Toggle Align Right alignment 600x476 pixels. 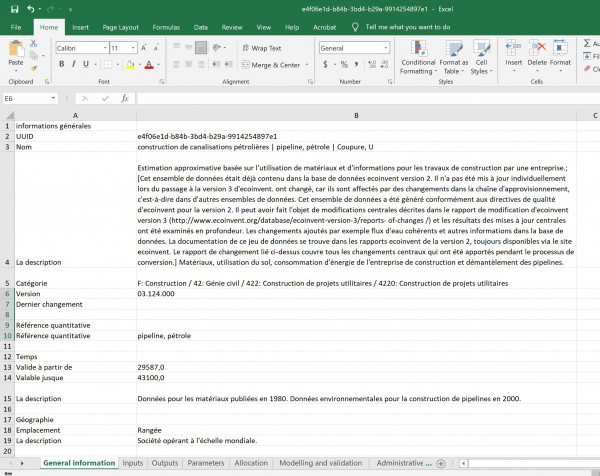coord(201,64)
